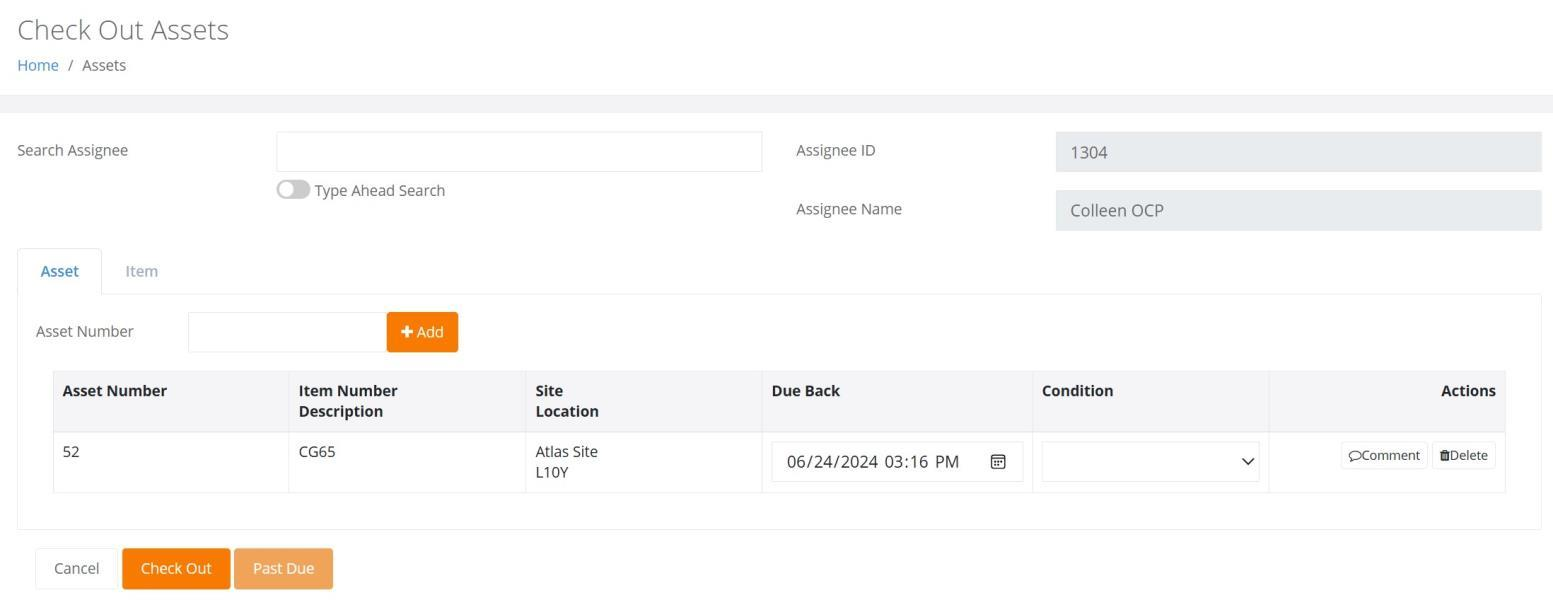Image resolution: width=1553 pixels, height=600 pixels.
Task: Focus the Asset Number input field
Action: click(x=287, y=332)
